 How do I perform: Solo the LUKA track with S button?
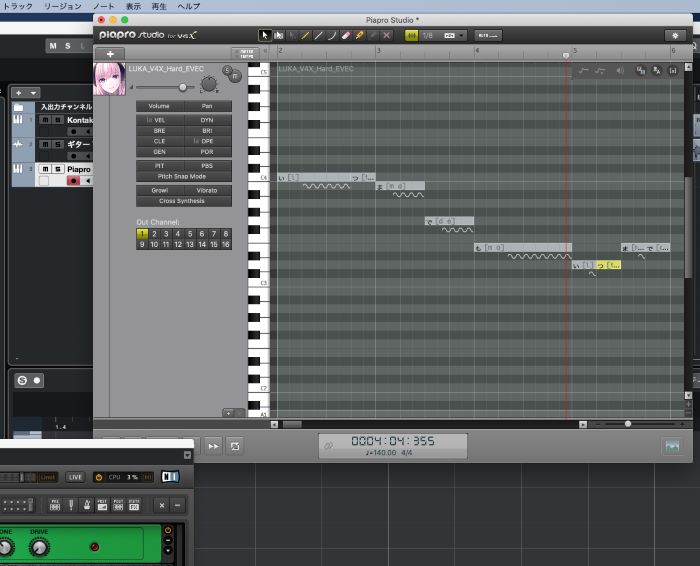[227, 69]
